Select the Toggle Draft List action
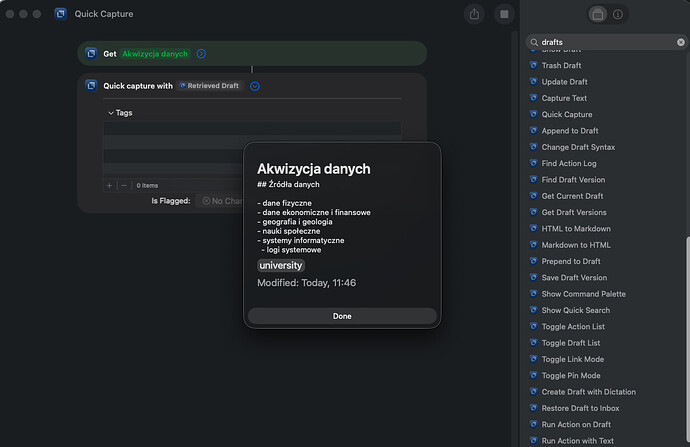Viewport: 690px width, 447px height. pos(571,343)
